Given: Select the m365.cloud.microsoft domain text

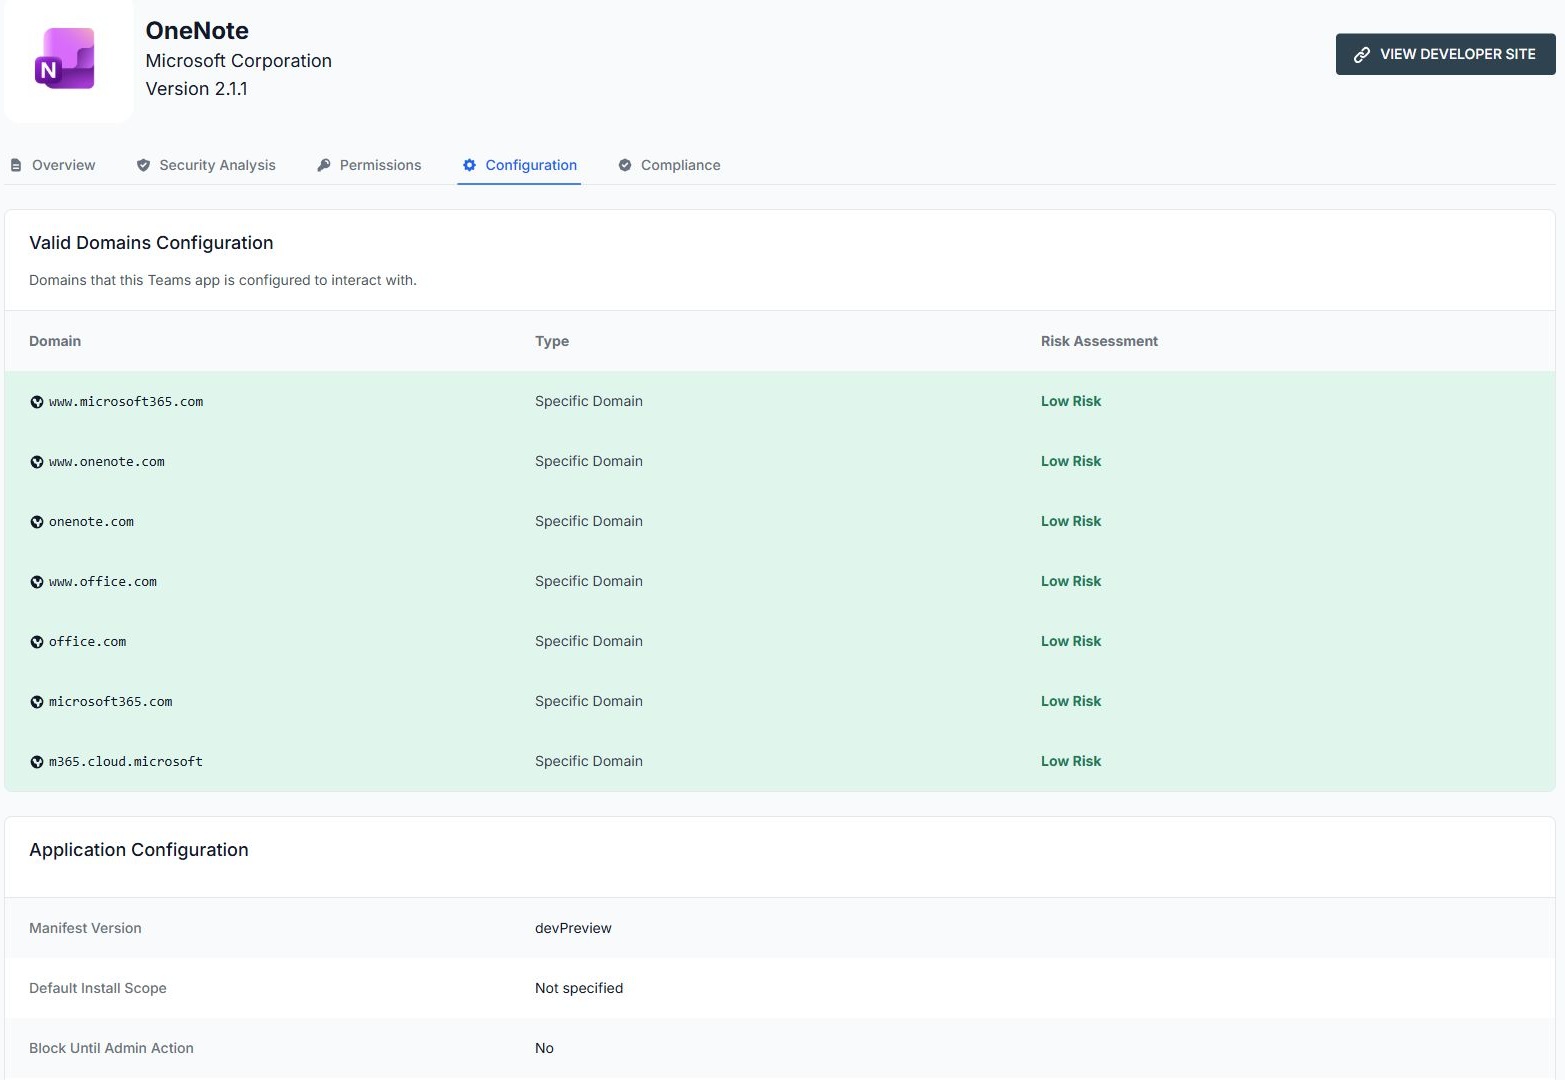Looking at the screenshot, I should 126,762.
